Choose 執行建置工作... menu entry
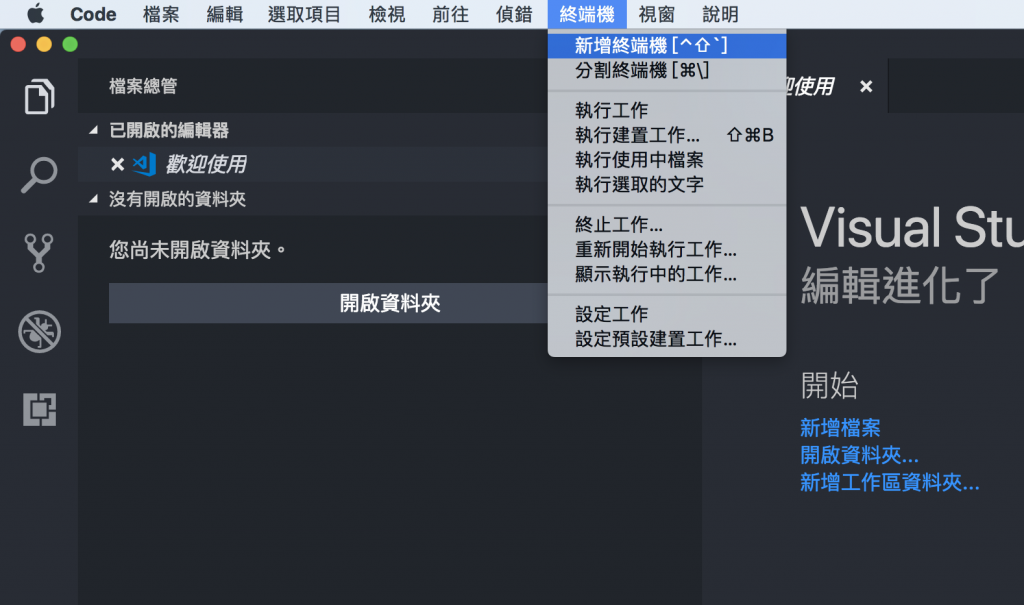 [667, 135]
